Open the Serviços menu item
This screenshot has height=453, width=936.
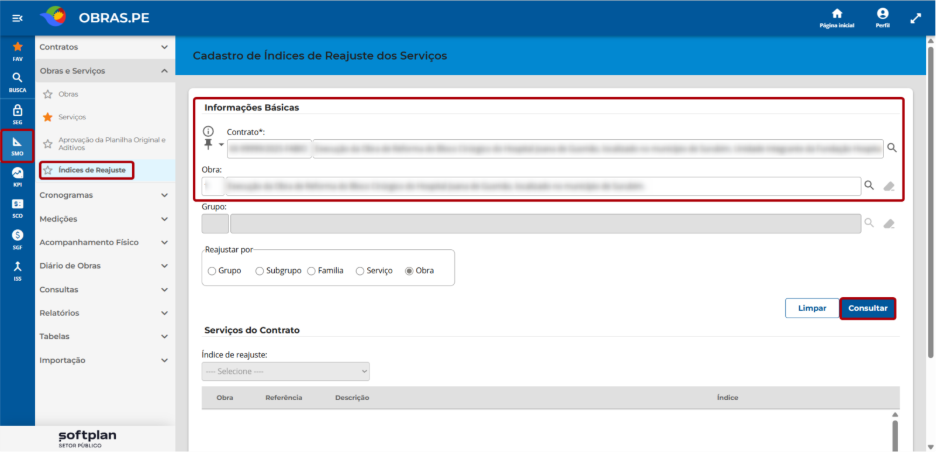(x=72, y=117)
